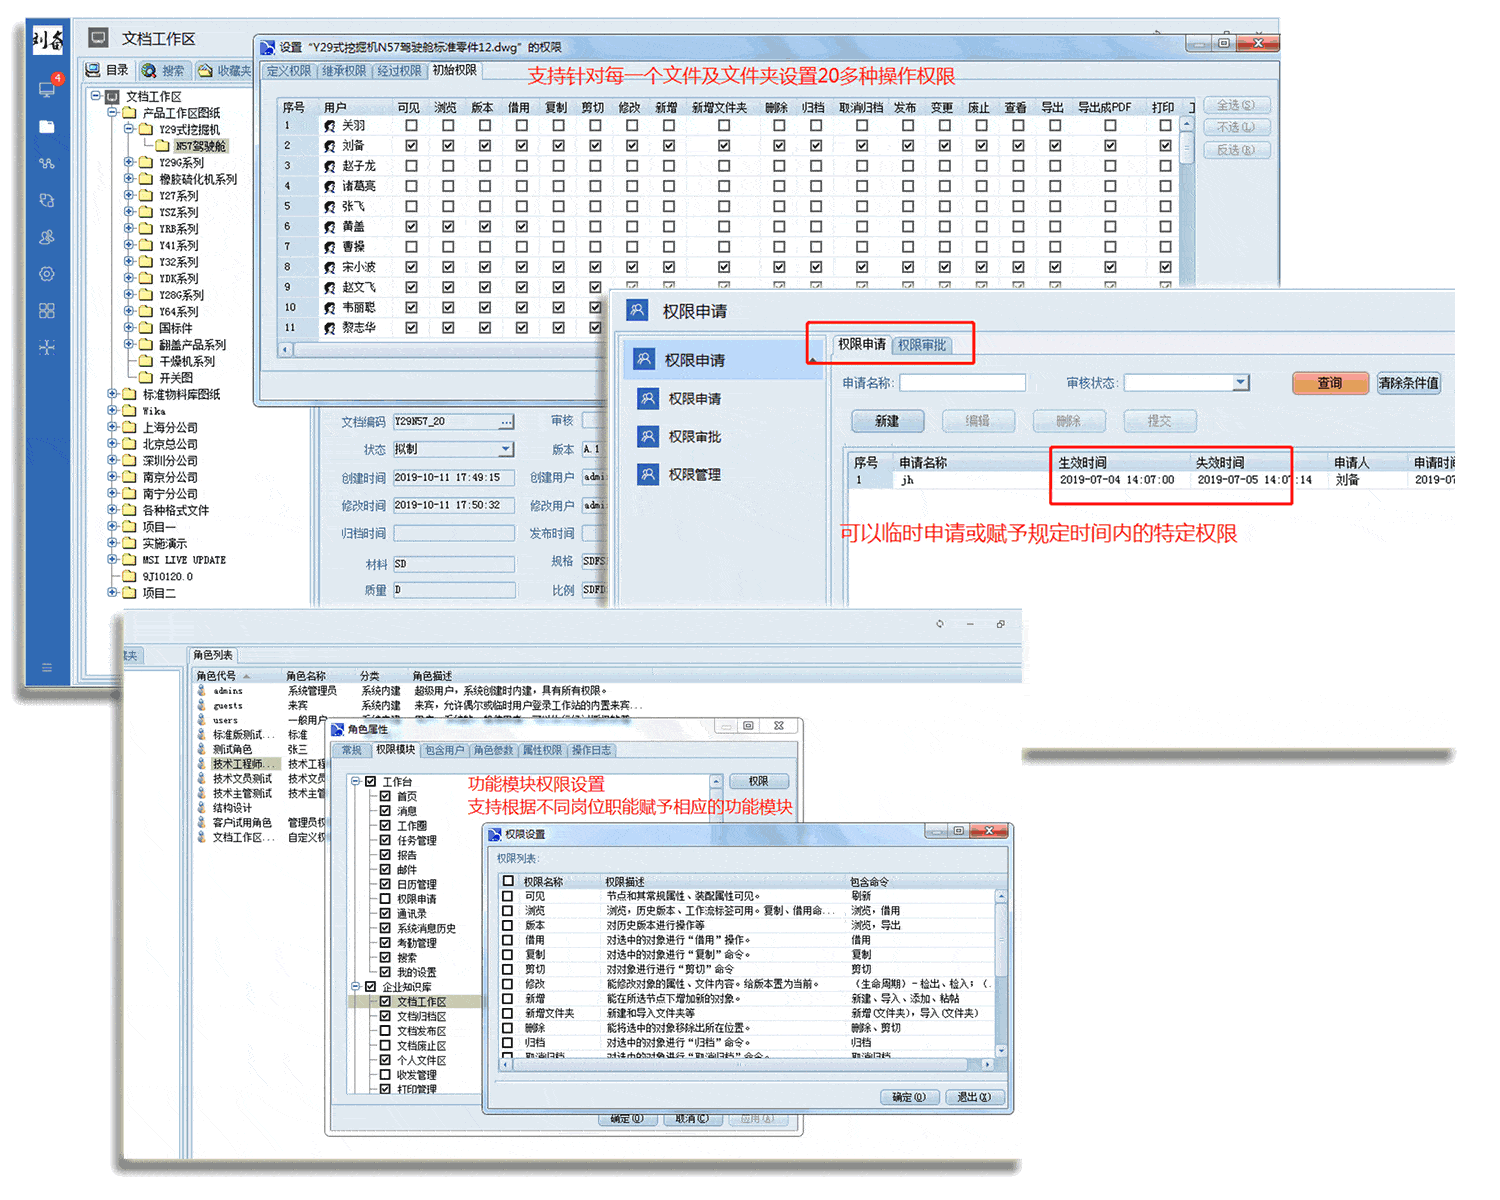Image resolution: width=1500 pixels, height=1200 pixels.
Task: Check the select-all checkbox in the 权限名称 header
Action: (x=508, y=881)
